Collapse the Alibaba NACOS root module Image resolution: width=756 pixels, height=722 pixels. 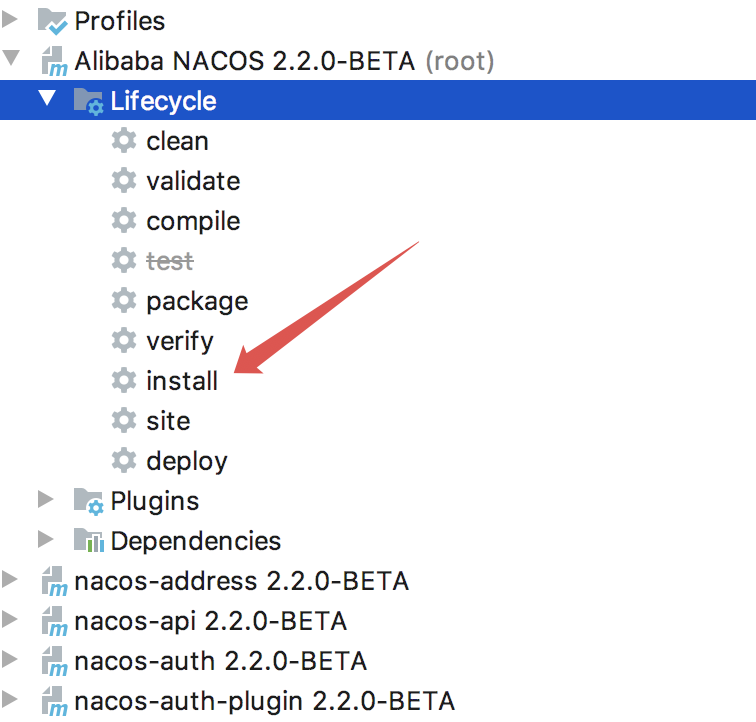11,60
